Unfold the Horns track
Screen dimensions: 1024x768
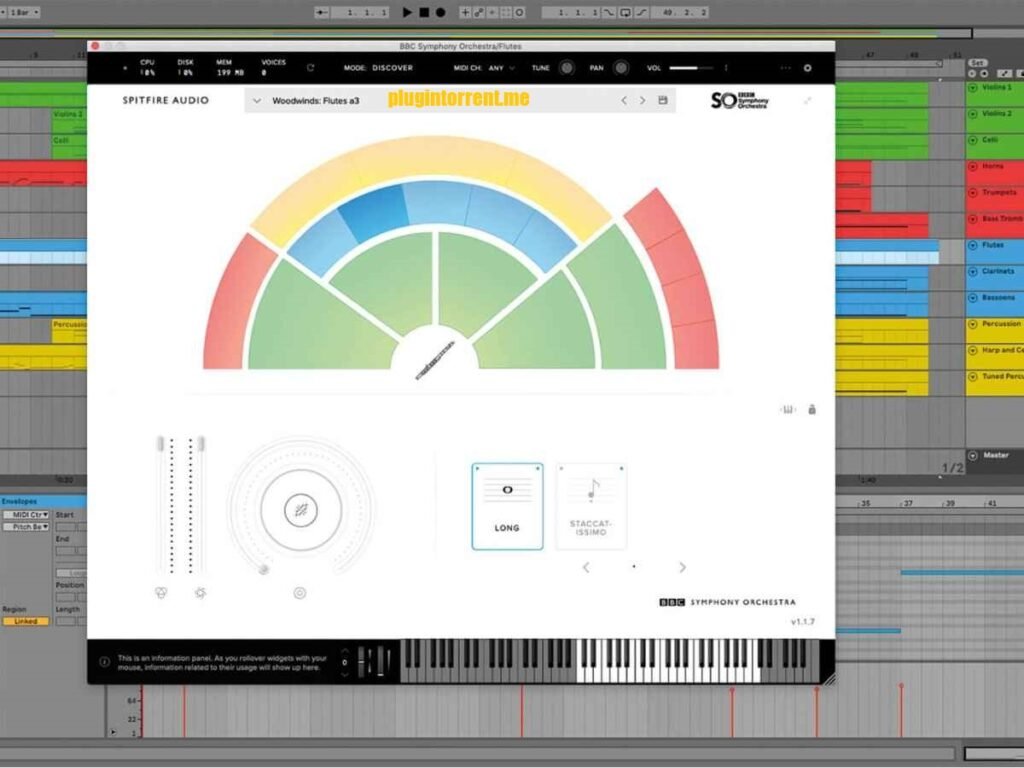click(972, 167)
